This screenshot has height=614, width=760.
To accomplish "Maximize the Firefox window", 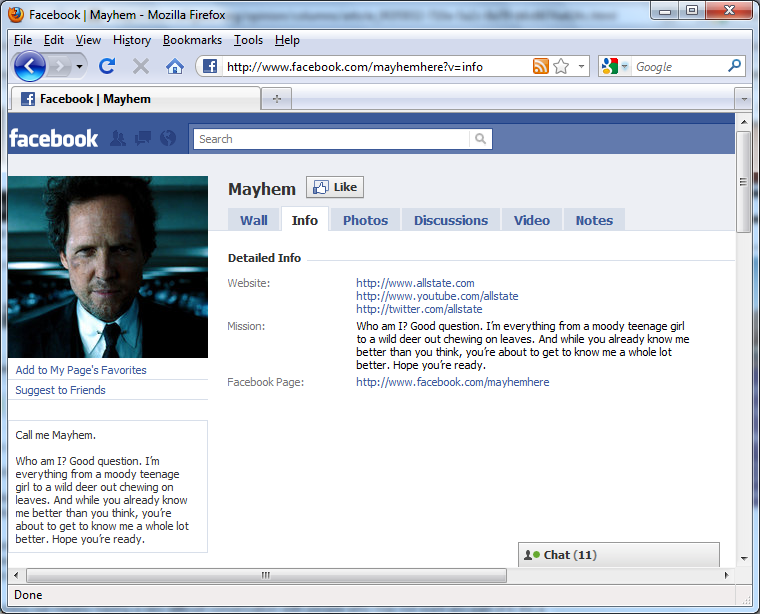I will [x=692, y=11].
